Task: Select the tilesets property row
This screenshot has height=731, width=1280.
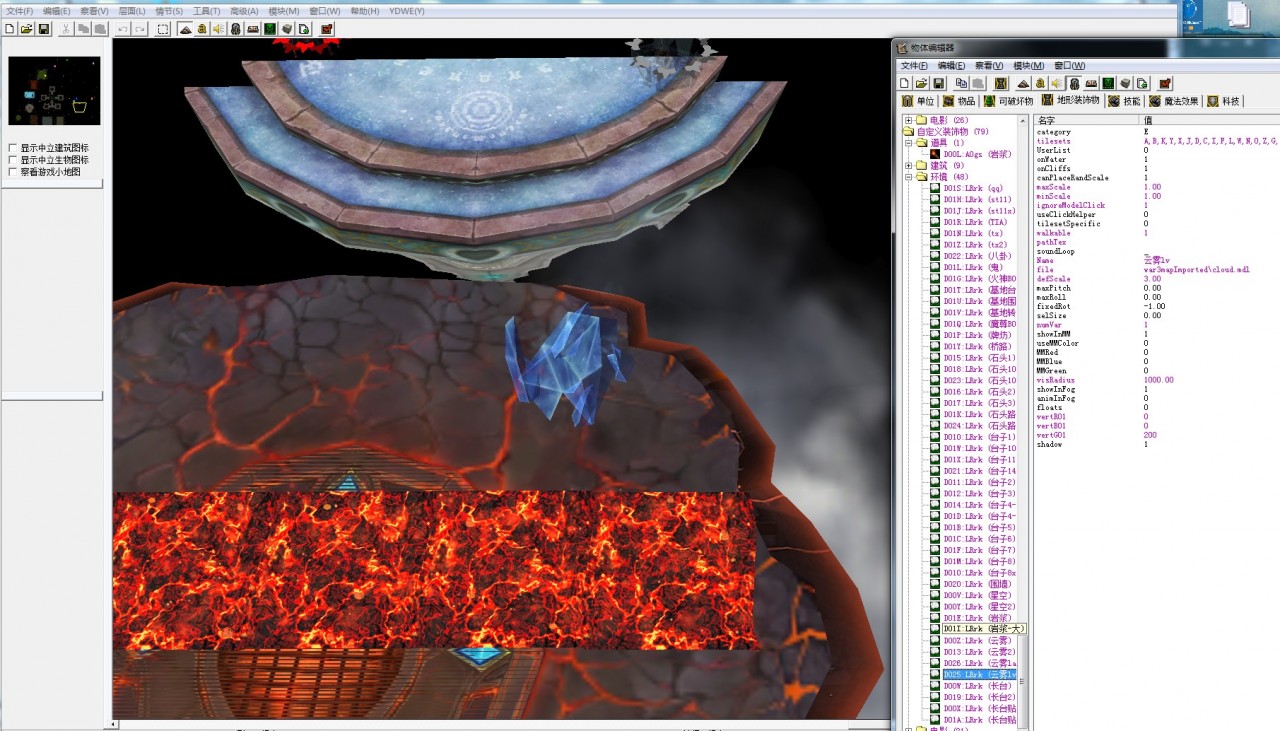Action: point(1157,141)
